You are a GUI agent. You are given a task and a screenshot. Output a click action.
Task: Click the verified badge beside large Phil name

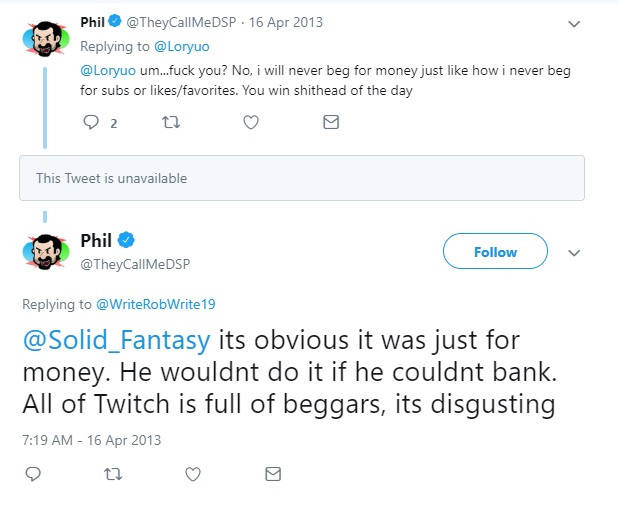(x=126, y=240)
